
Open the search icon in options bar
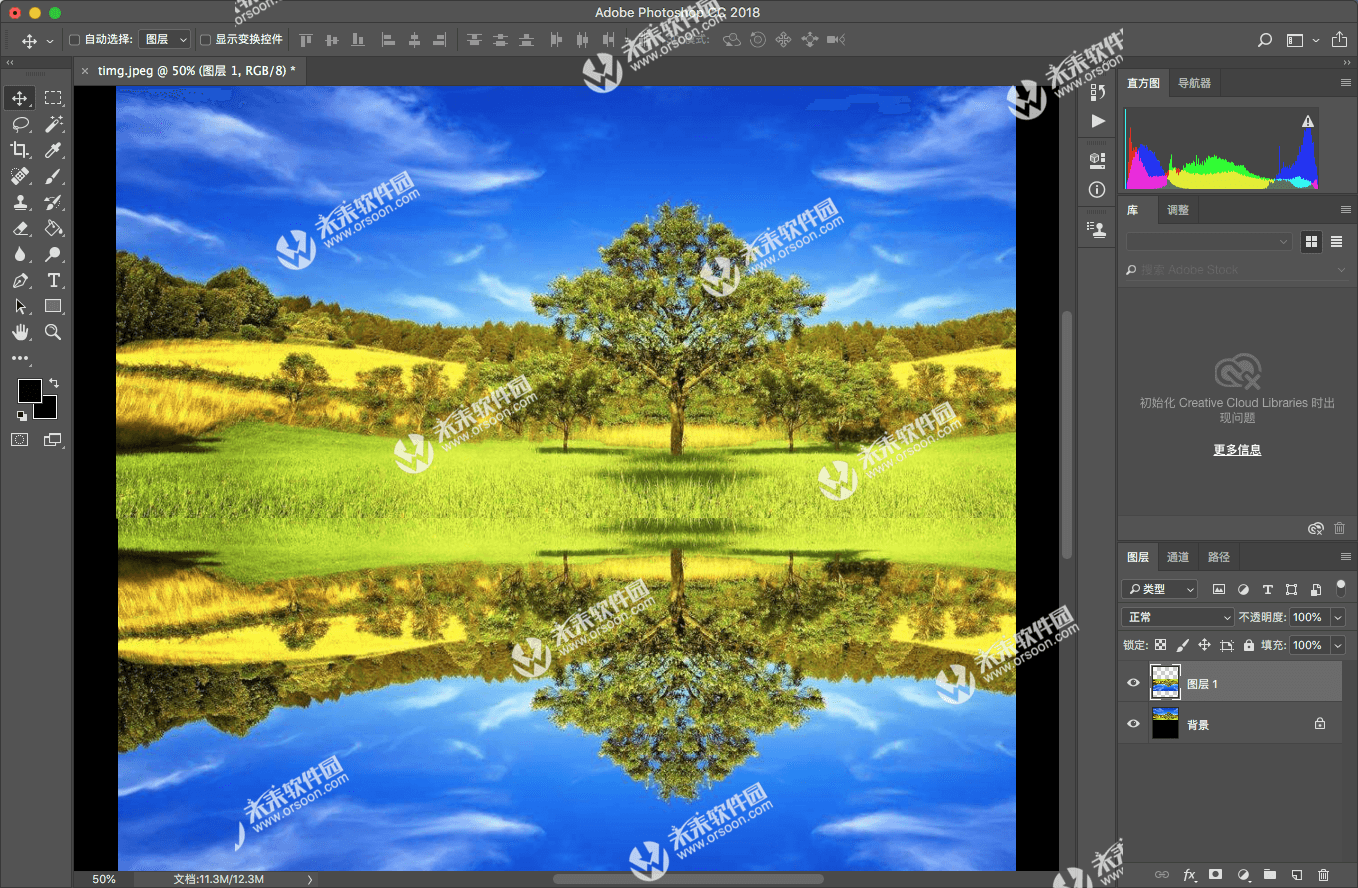(1265, 40)
